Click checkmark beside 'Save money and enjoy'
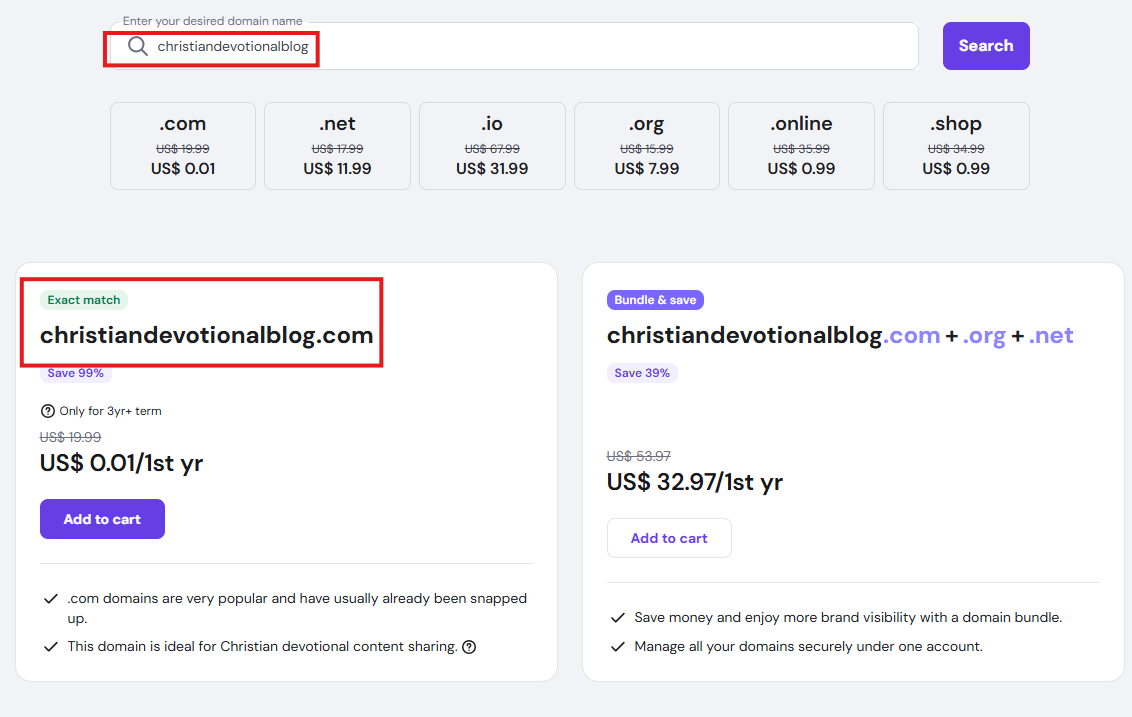 [617, 618]
